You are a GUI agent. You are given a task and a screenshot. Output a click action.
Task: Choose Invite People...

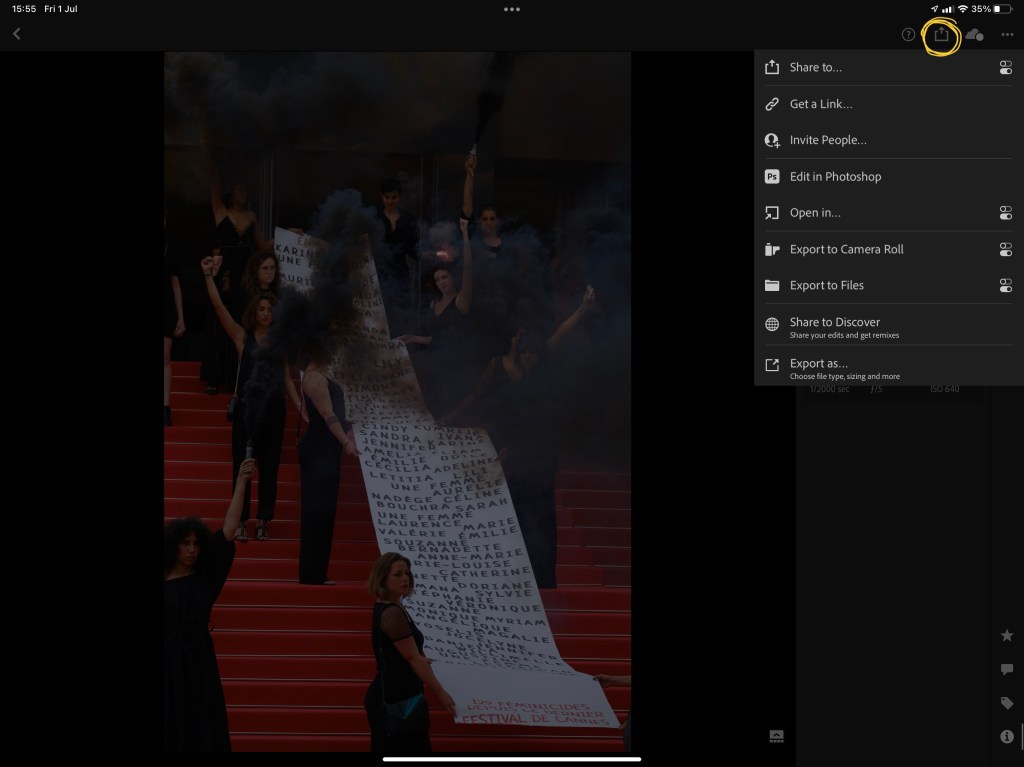827,141
